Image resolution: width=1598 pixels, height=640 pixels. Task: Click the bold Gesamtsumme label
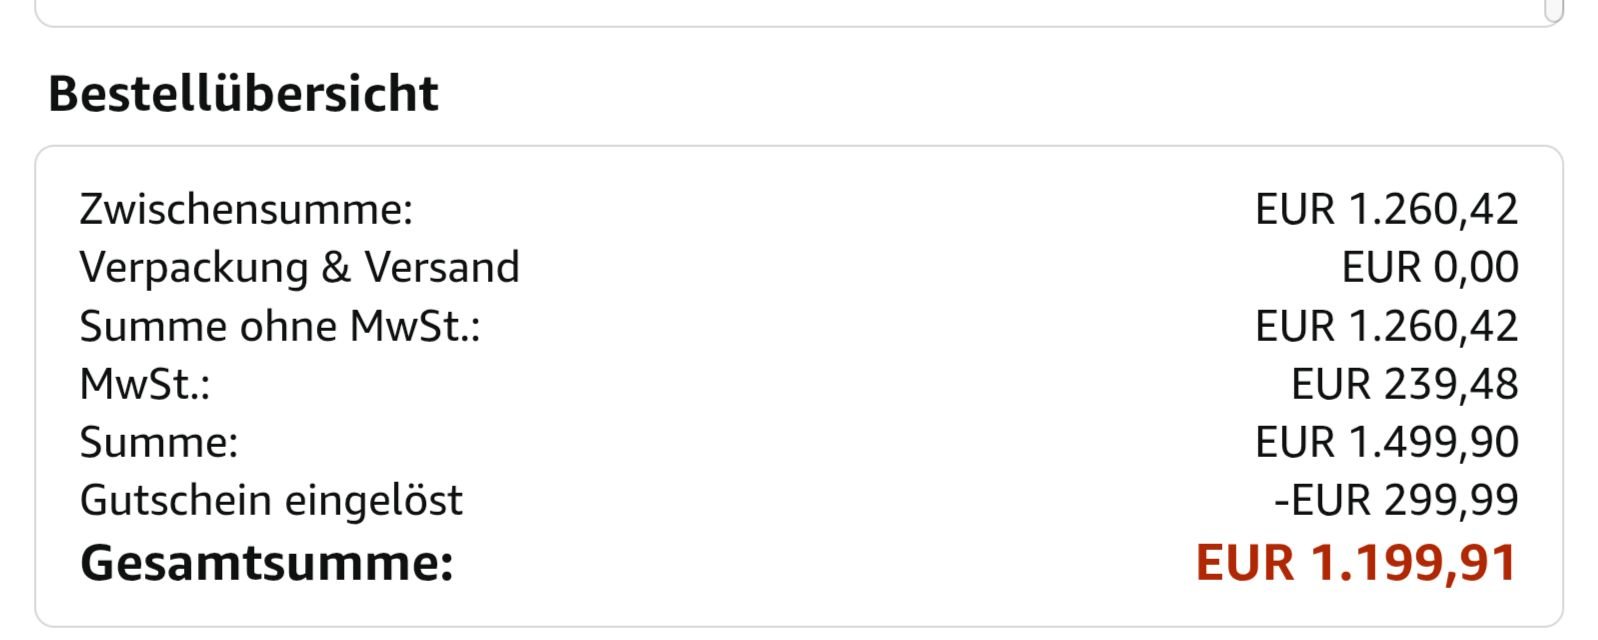pyautogui.click(x=267, y=563)
